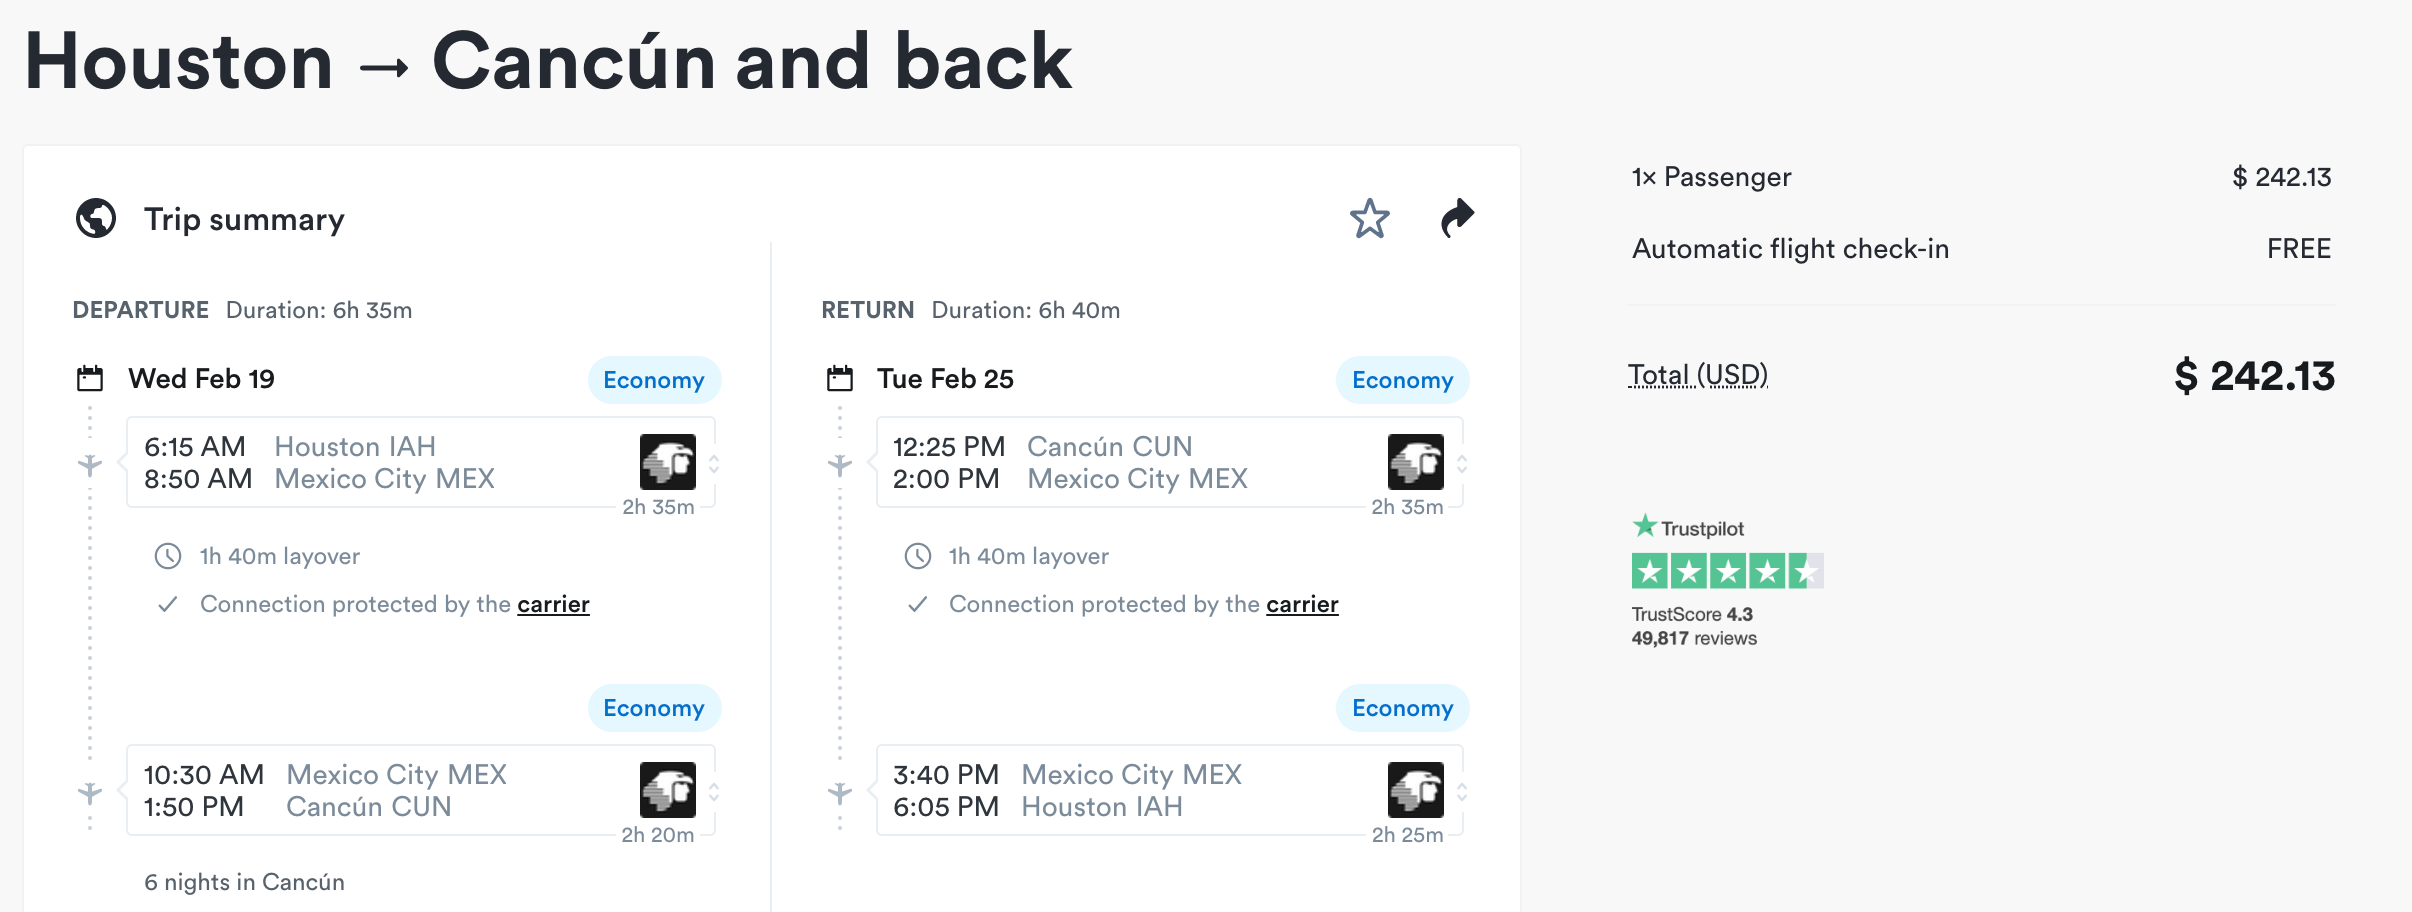
Task: Expand the 3:40 PM Mexico City to Houston segment
Action: coord(1462,791)
